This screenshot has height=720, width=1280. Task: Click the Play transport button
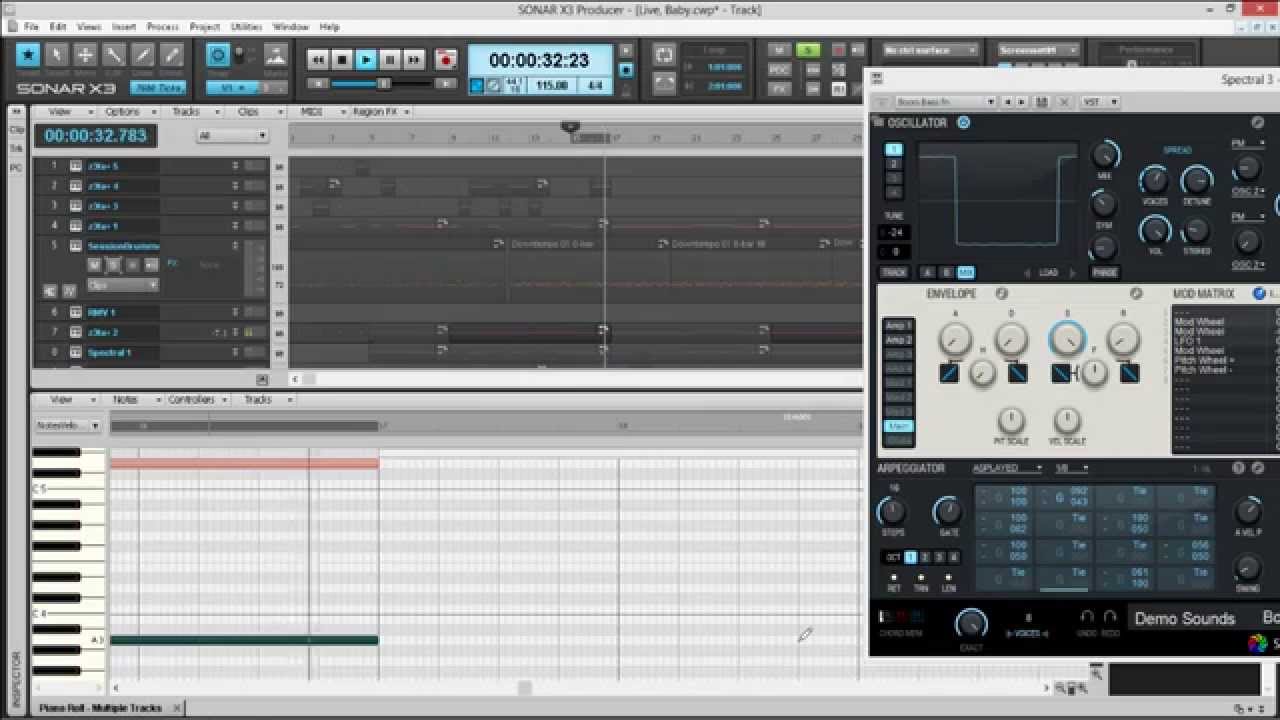pos(366,60)
